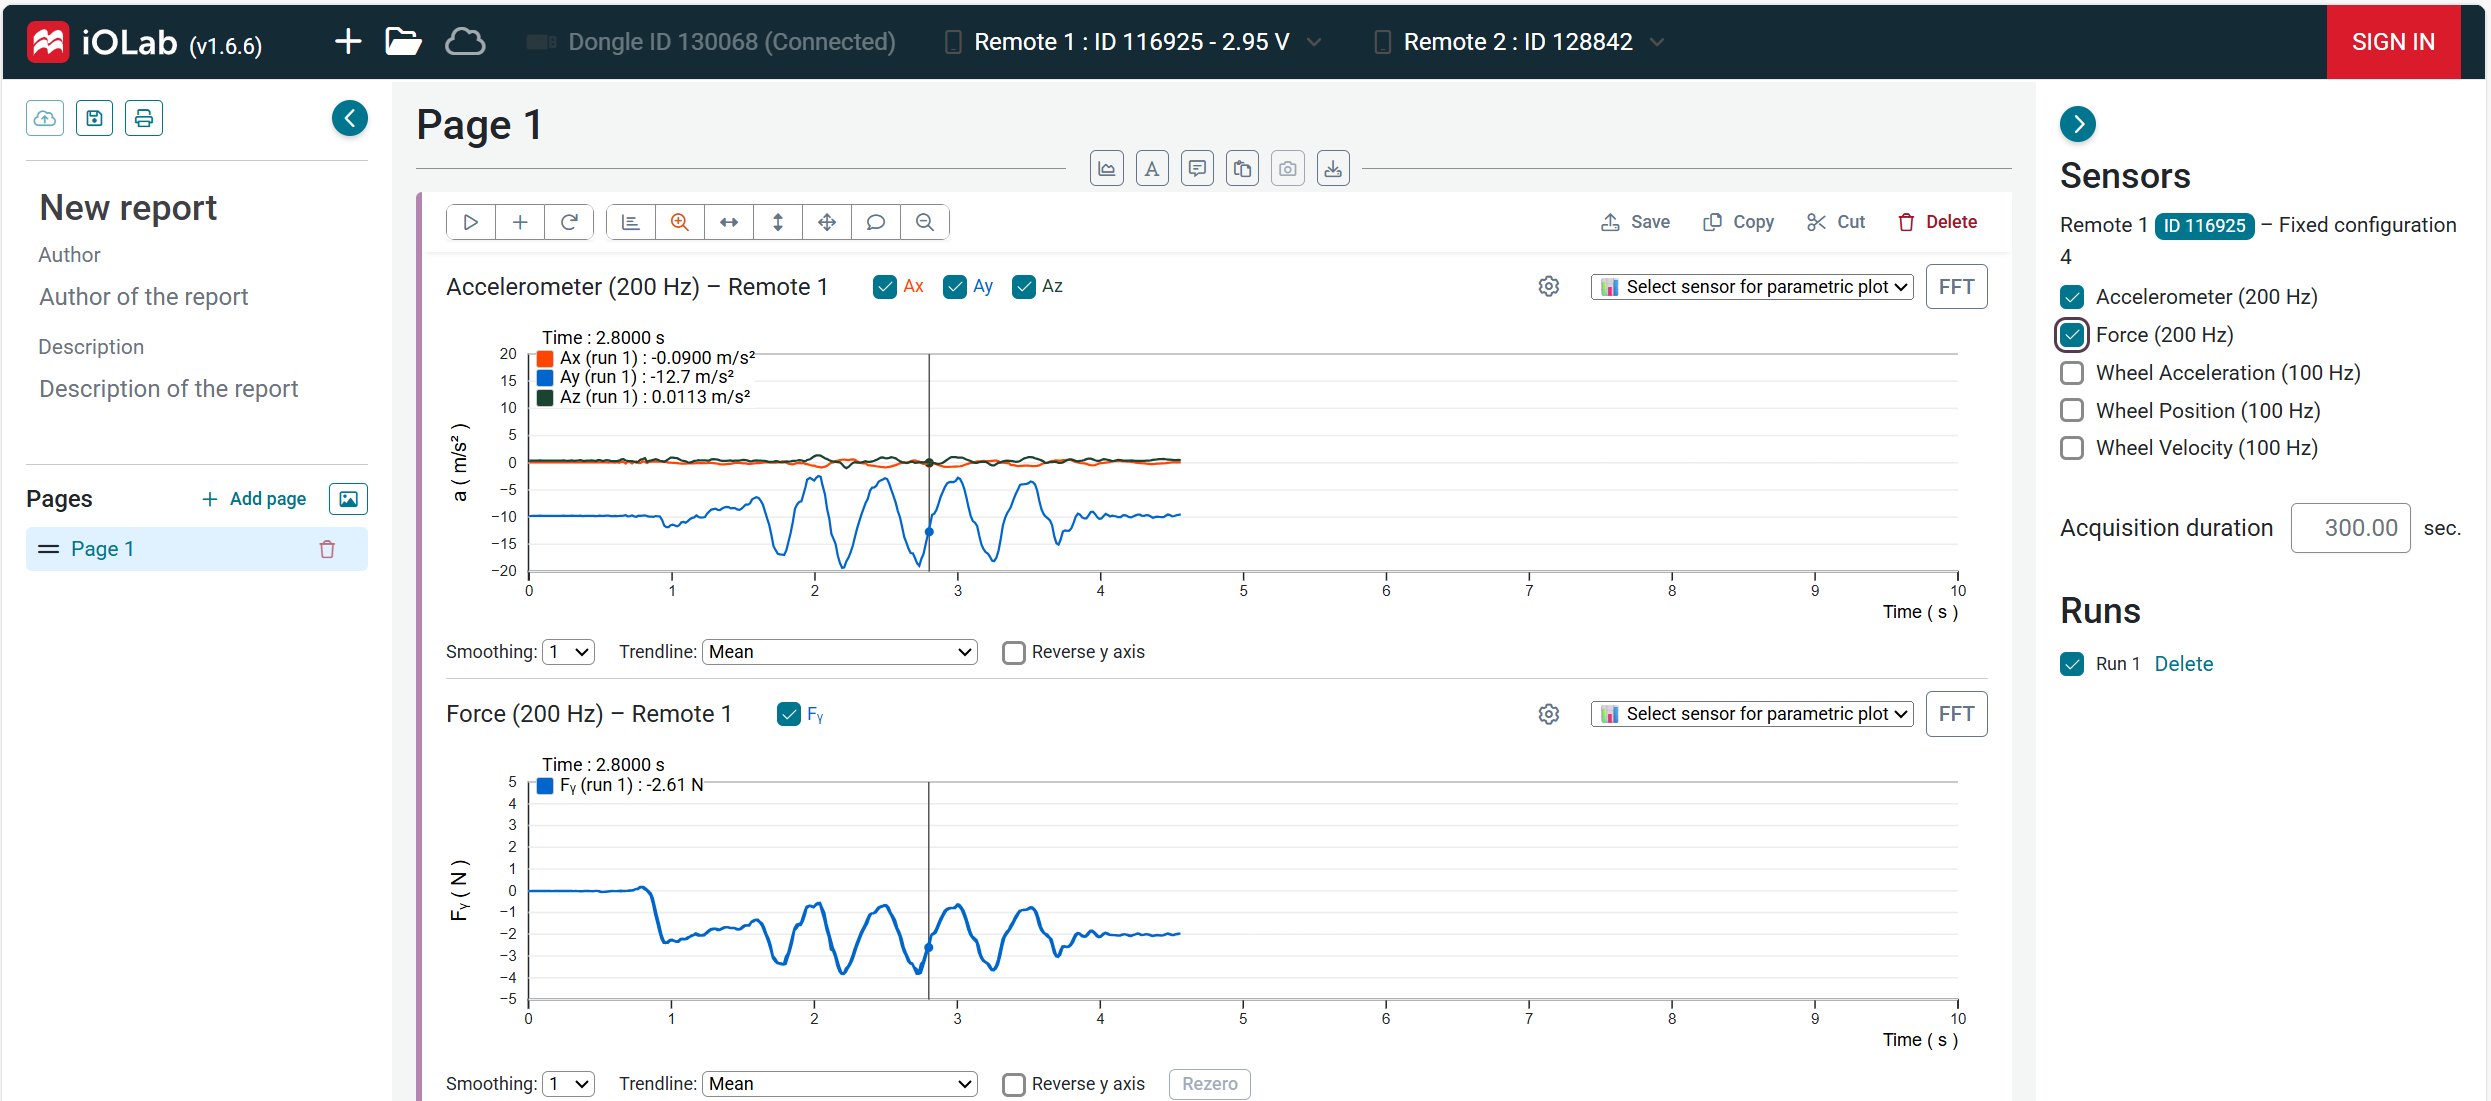Click the play record button in the chart toolbar
Viewport: 2491px width, 1101px height.
[x=470, y=222]
